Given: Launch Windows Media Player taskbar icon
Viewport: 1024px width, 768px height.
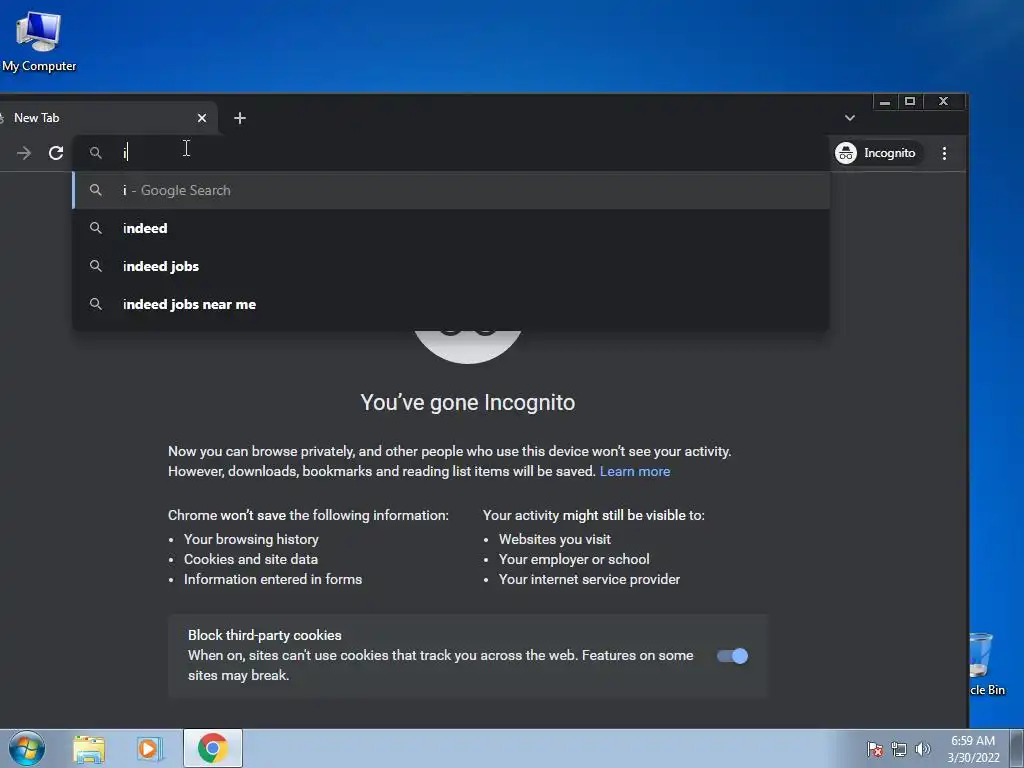Looking at the screenshot, I should click(x=149, y=749).
